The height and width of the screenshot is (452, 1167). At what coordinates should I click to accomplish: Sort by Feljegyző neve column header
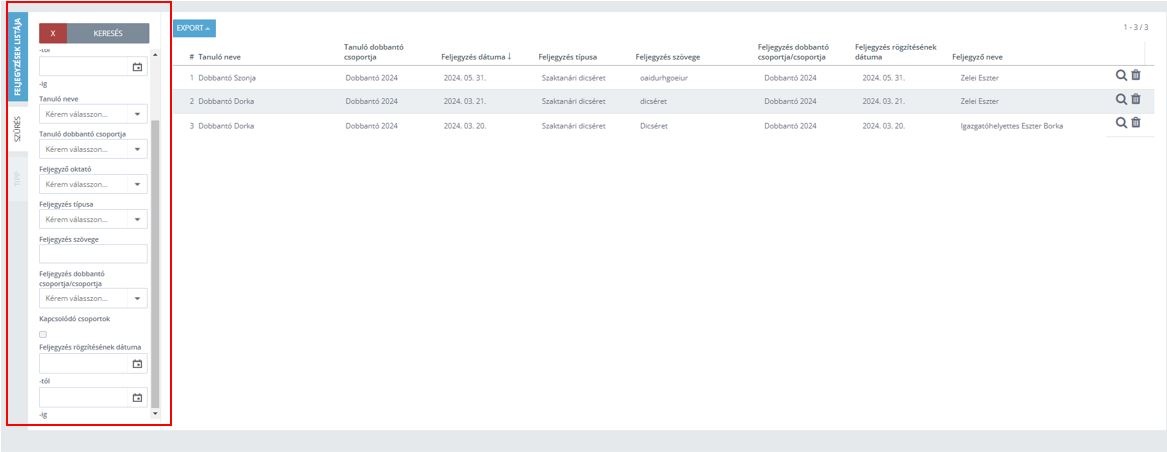pyautogui.click(x=977, y=57)
